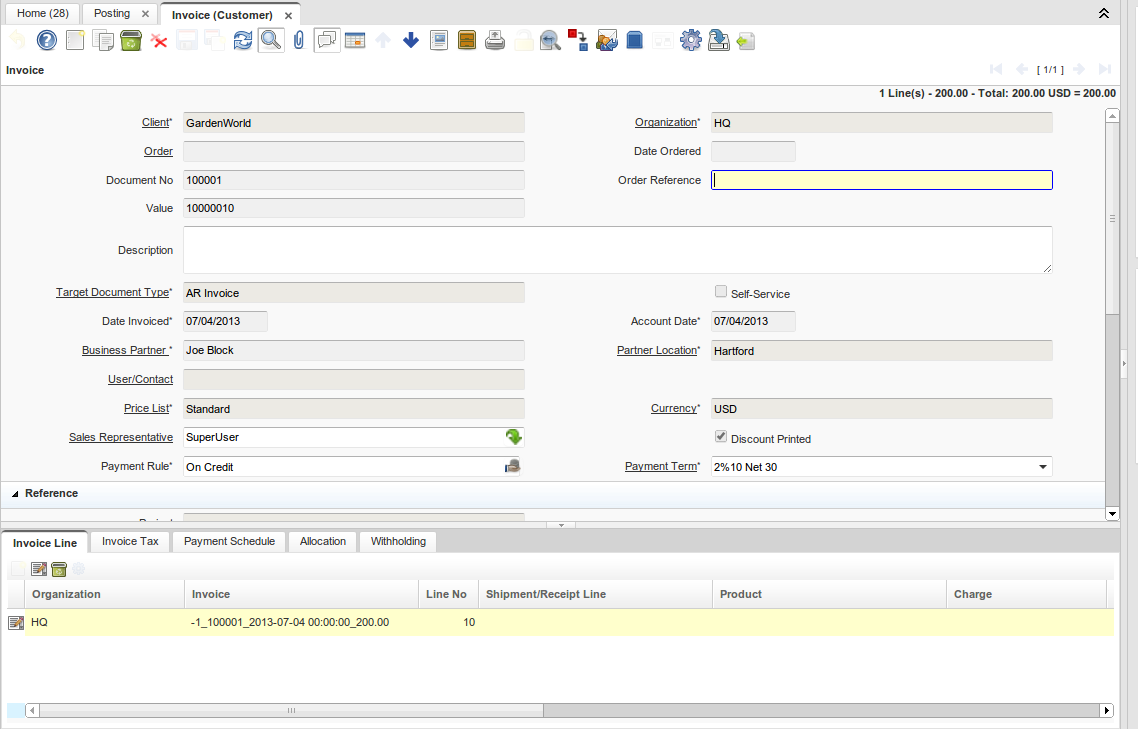Toggle grid view in the toolbar
The height and width of the screenshot is (729, 1138).
click(x=354, y=40)
